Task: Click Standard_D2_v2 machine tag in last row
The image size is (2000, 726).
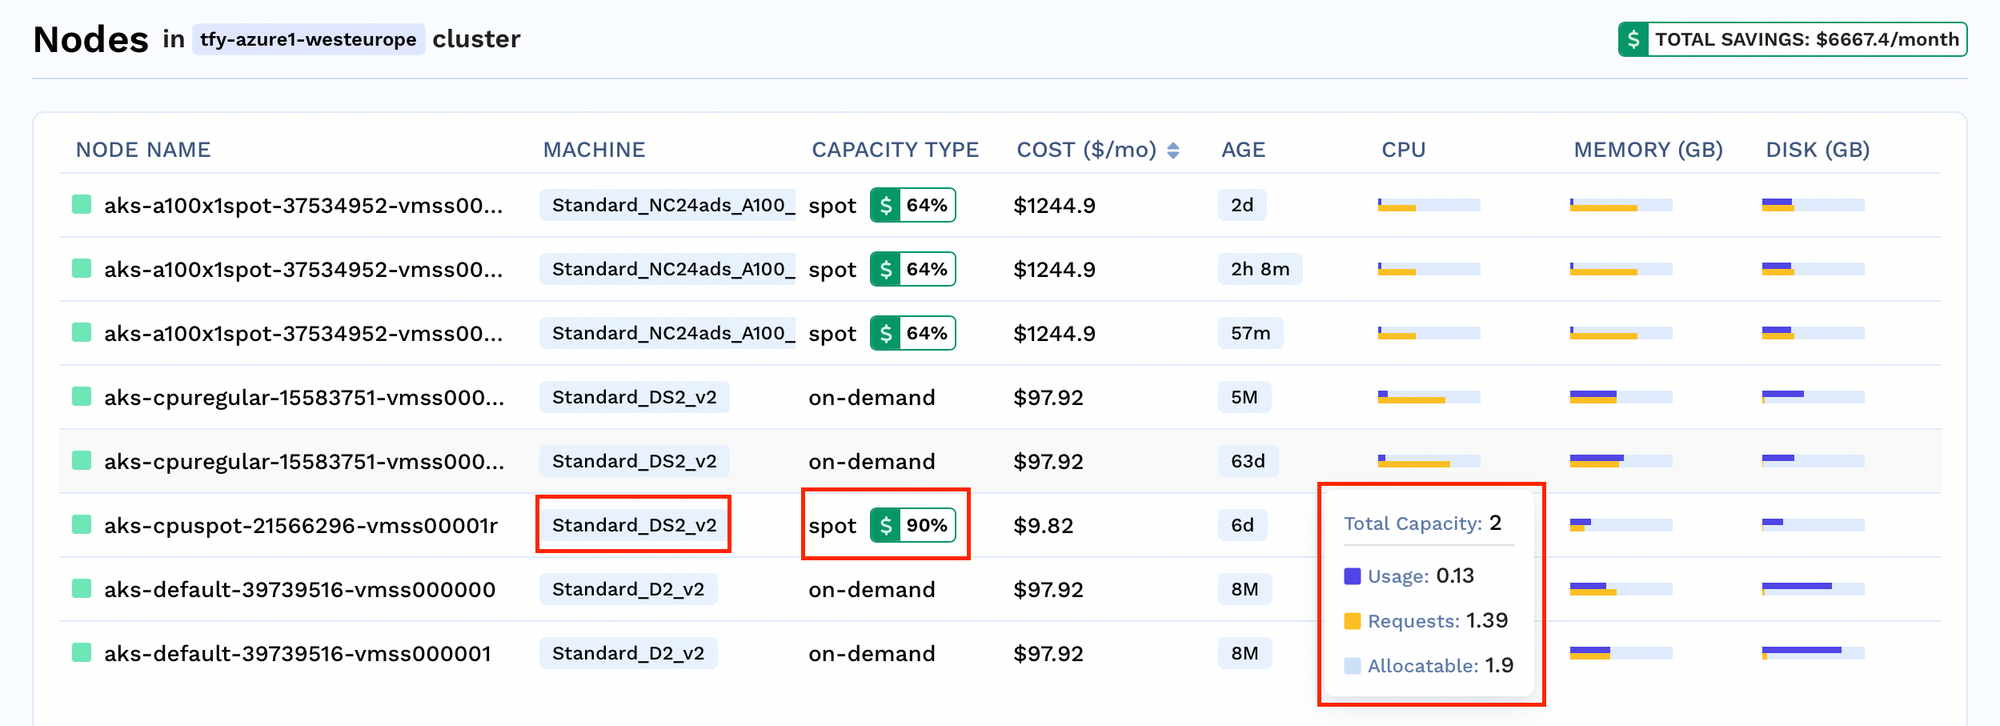Action: (x=628, y=653)
